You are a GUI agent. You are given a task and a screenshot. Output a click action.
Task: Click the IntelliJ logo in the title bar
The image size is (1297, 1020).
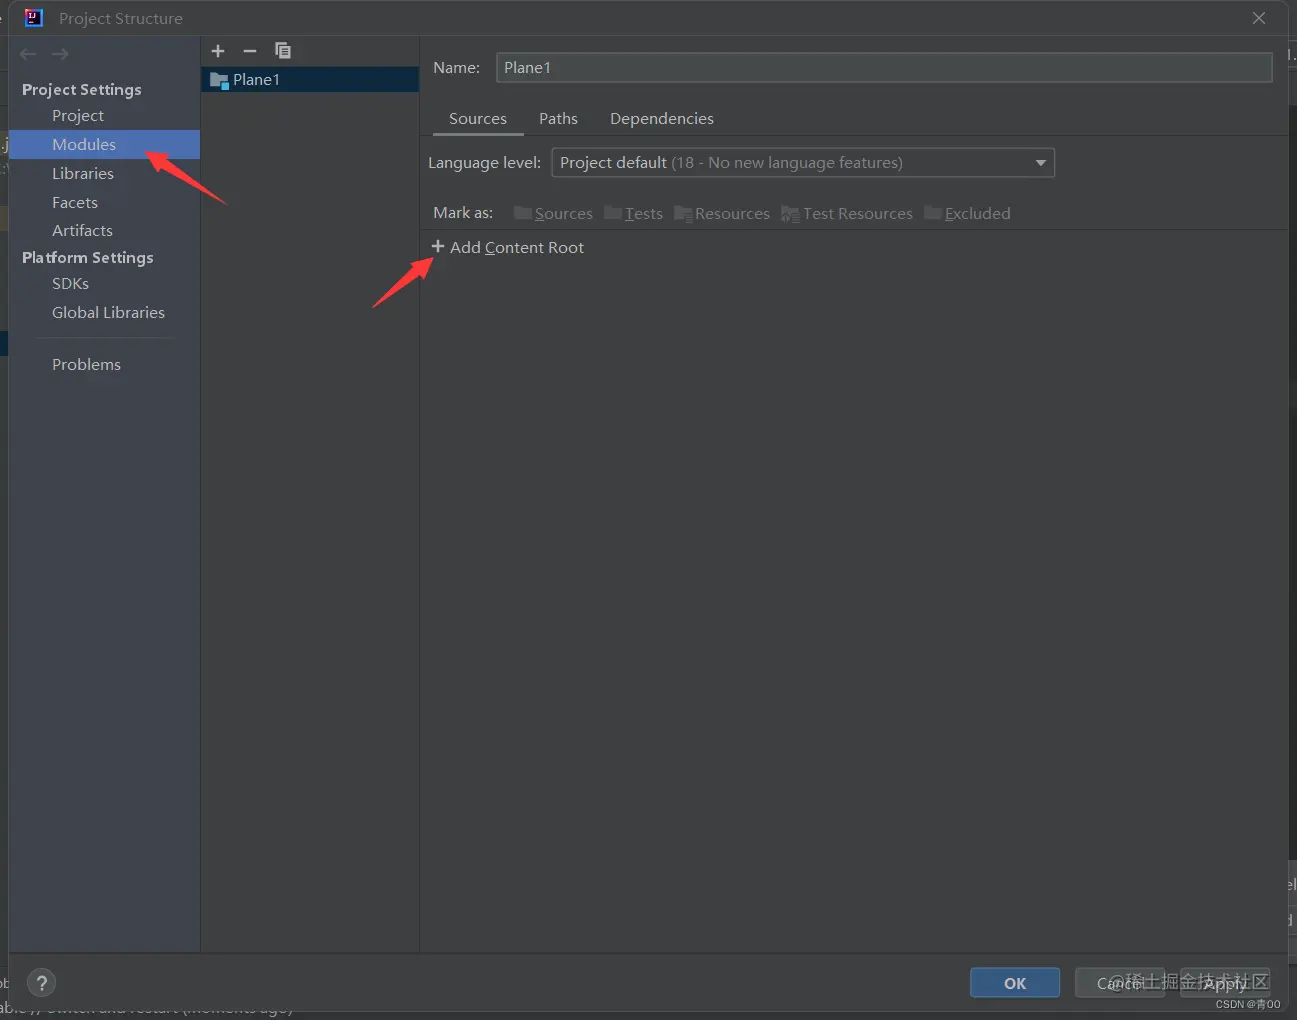click(34, 18)
